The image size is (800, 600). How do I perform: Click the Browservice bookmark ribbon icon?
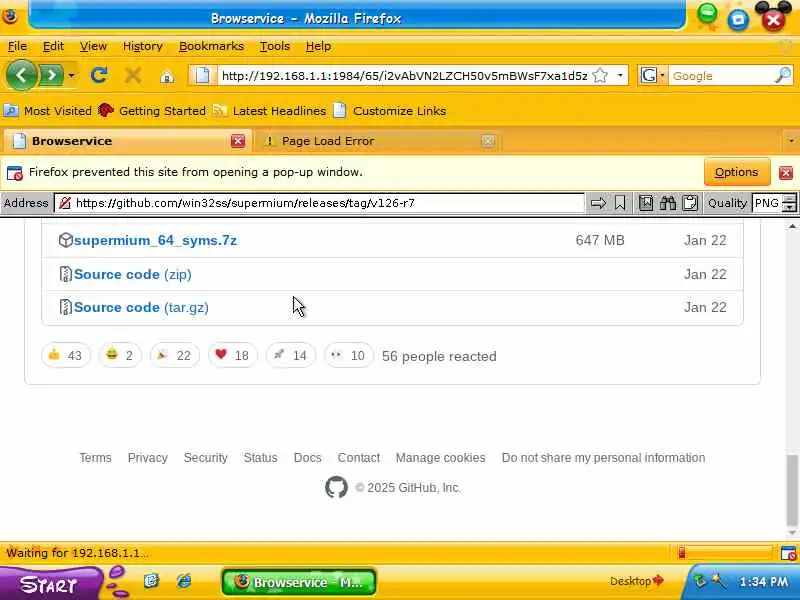pyautogui.click(x=620, y=203)
